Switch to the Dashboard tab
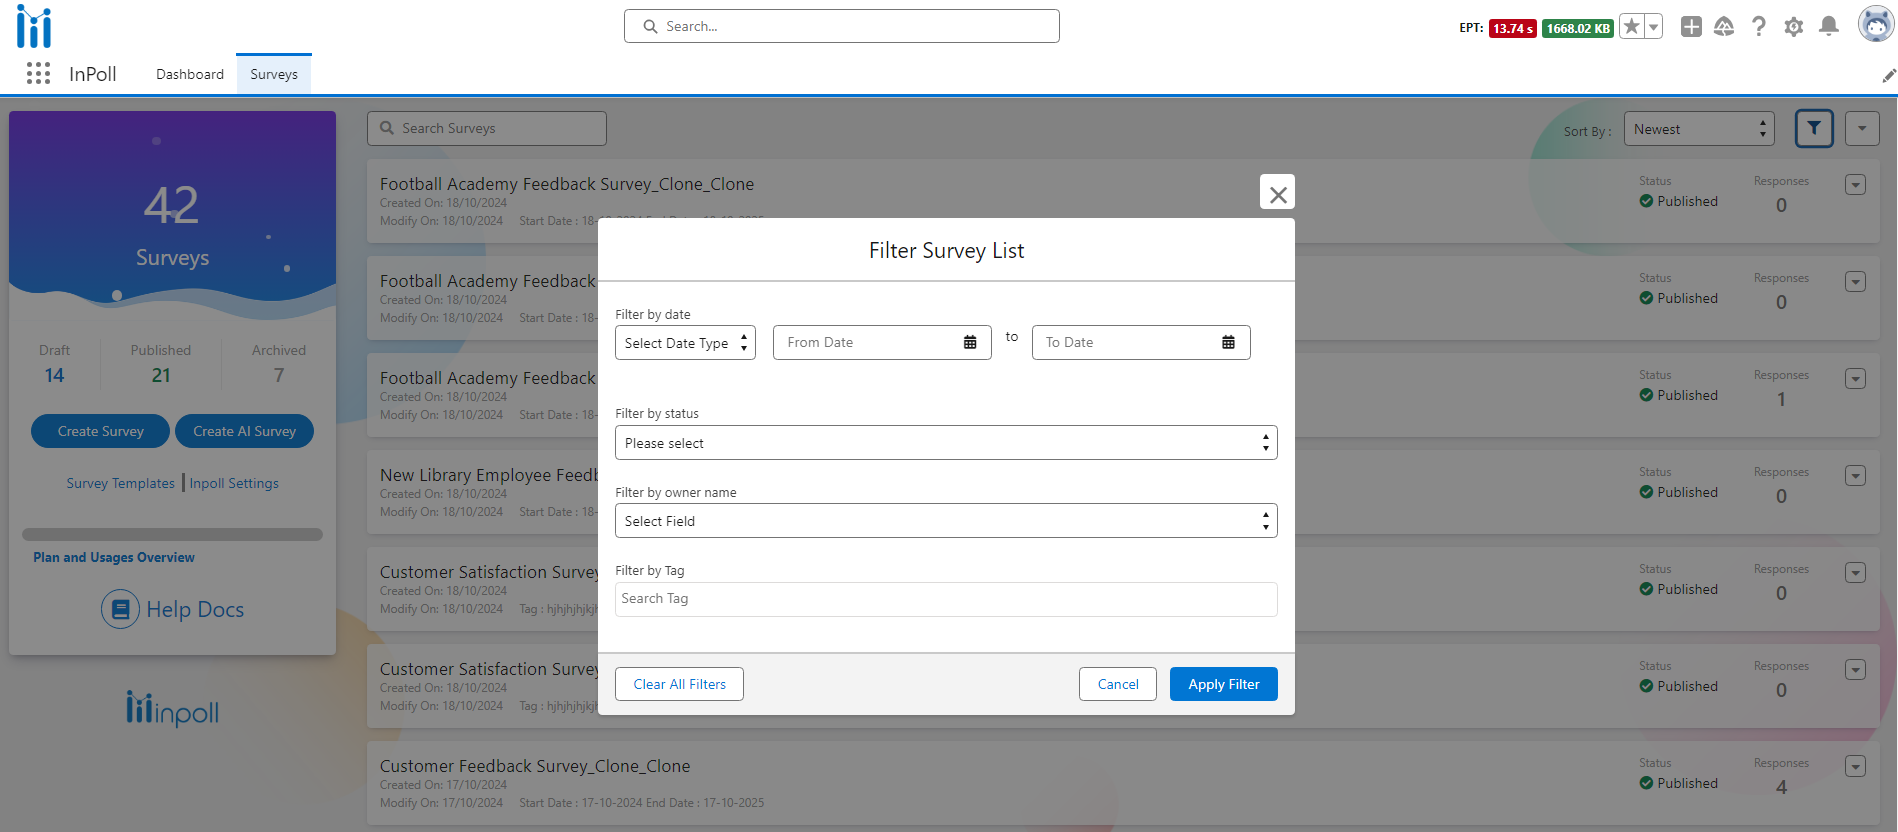 pyautogui.click(x=190, y=74)
